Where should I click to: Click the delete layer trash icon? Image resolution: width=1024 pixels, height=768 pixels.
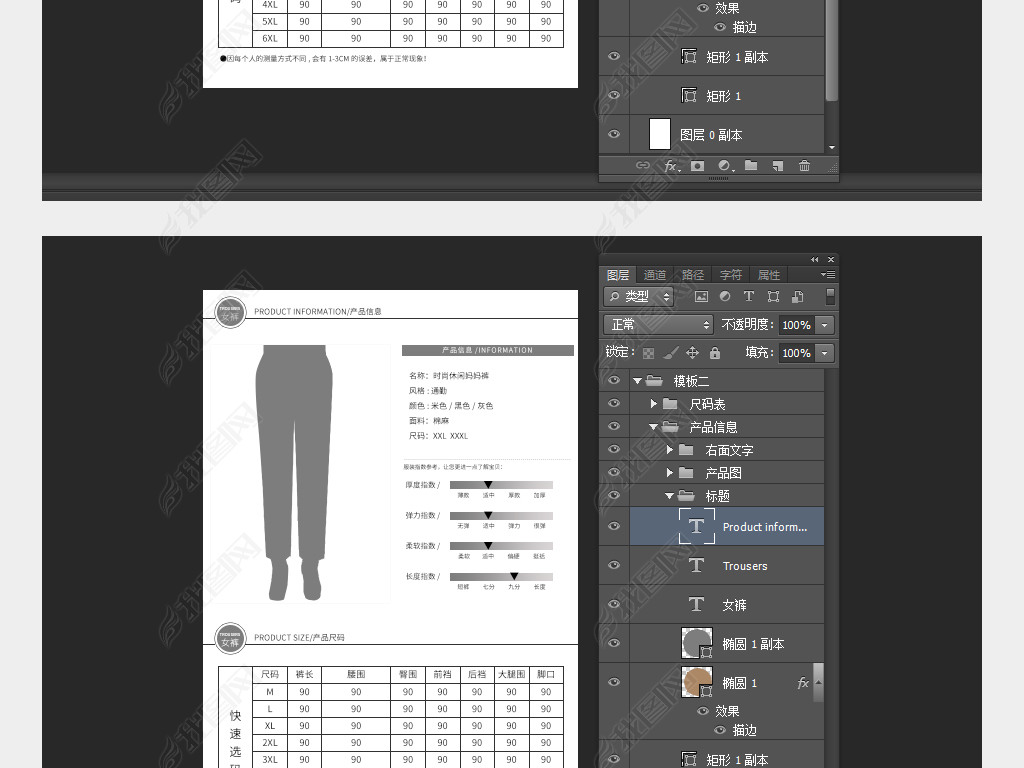804,166
